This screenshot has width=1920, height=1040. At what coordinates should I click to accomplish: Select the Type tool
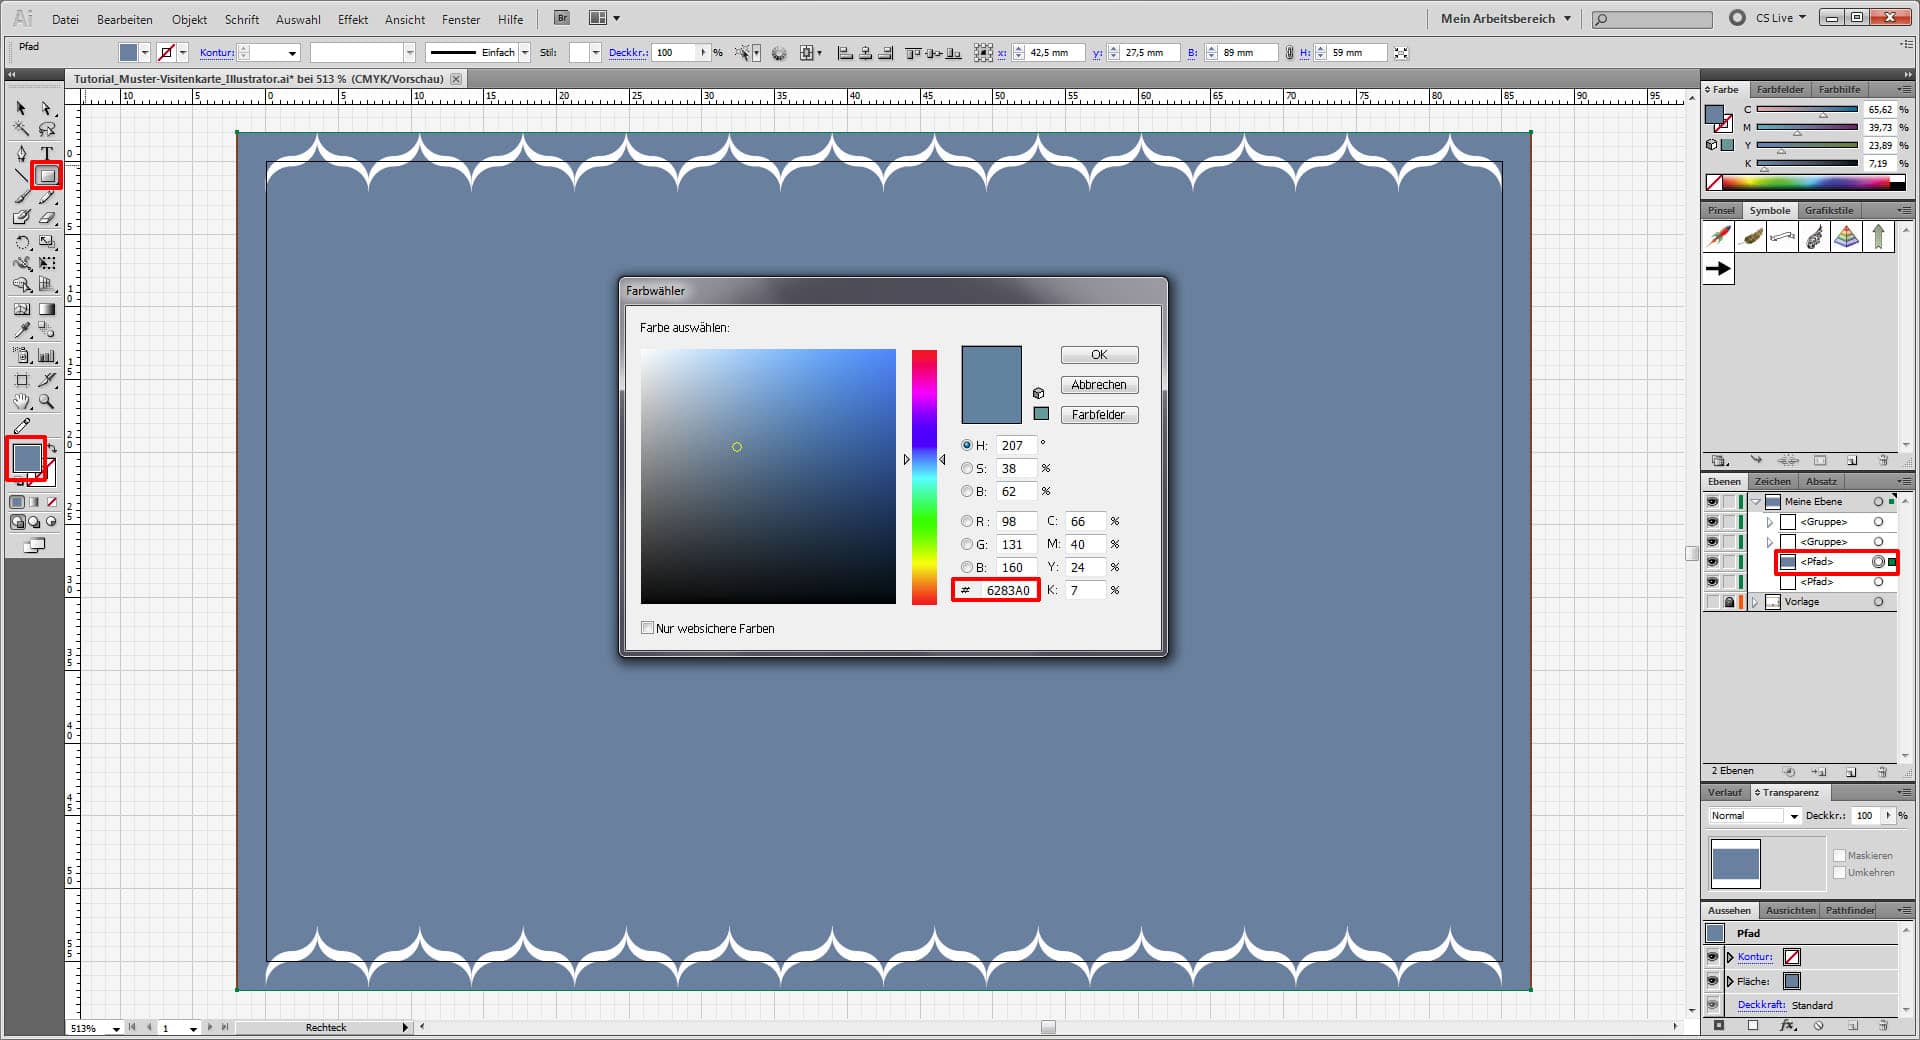tap(46, 153)
